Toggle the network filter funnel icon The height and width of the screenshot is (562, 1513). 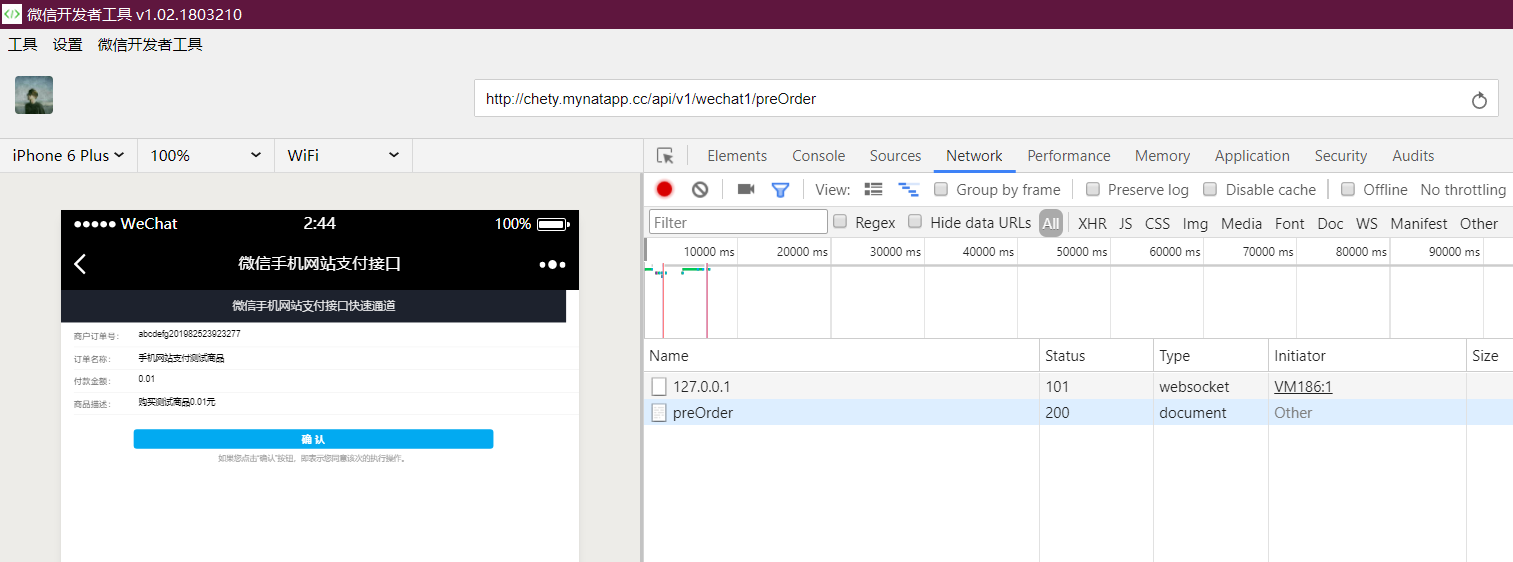point(781,189)
